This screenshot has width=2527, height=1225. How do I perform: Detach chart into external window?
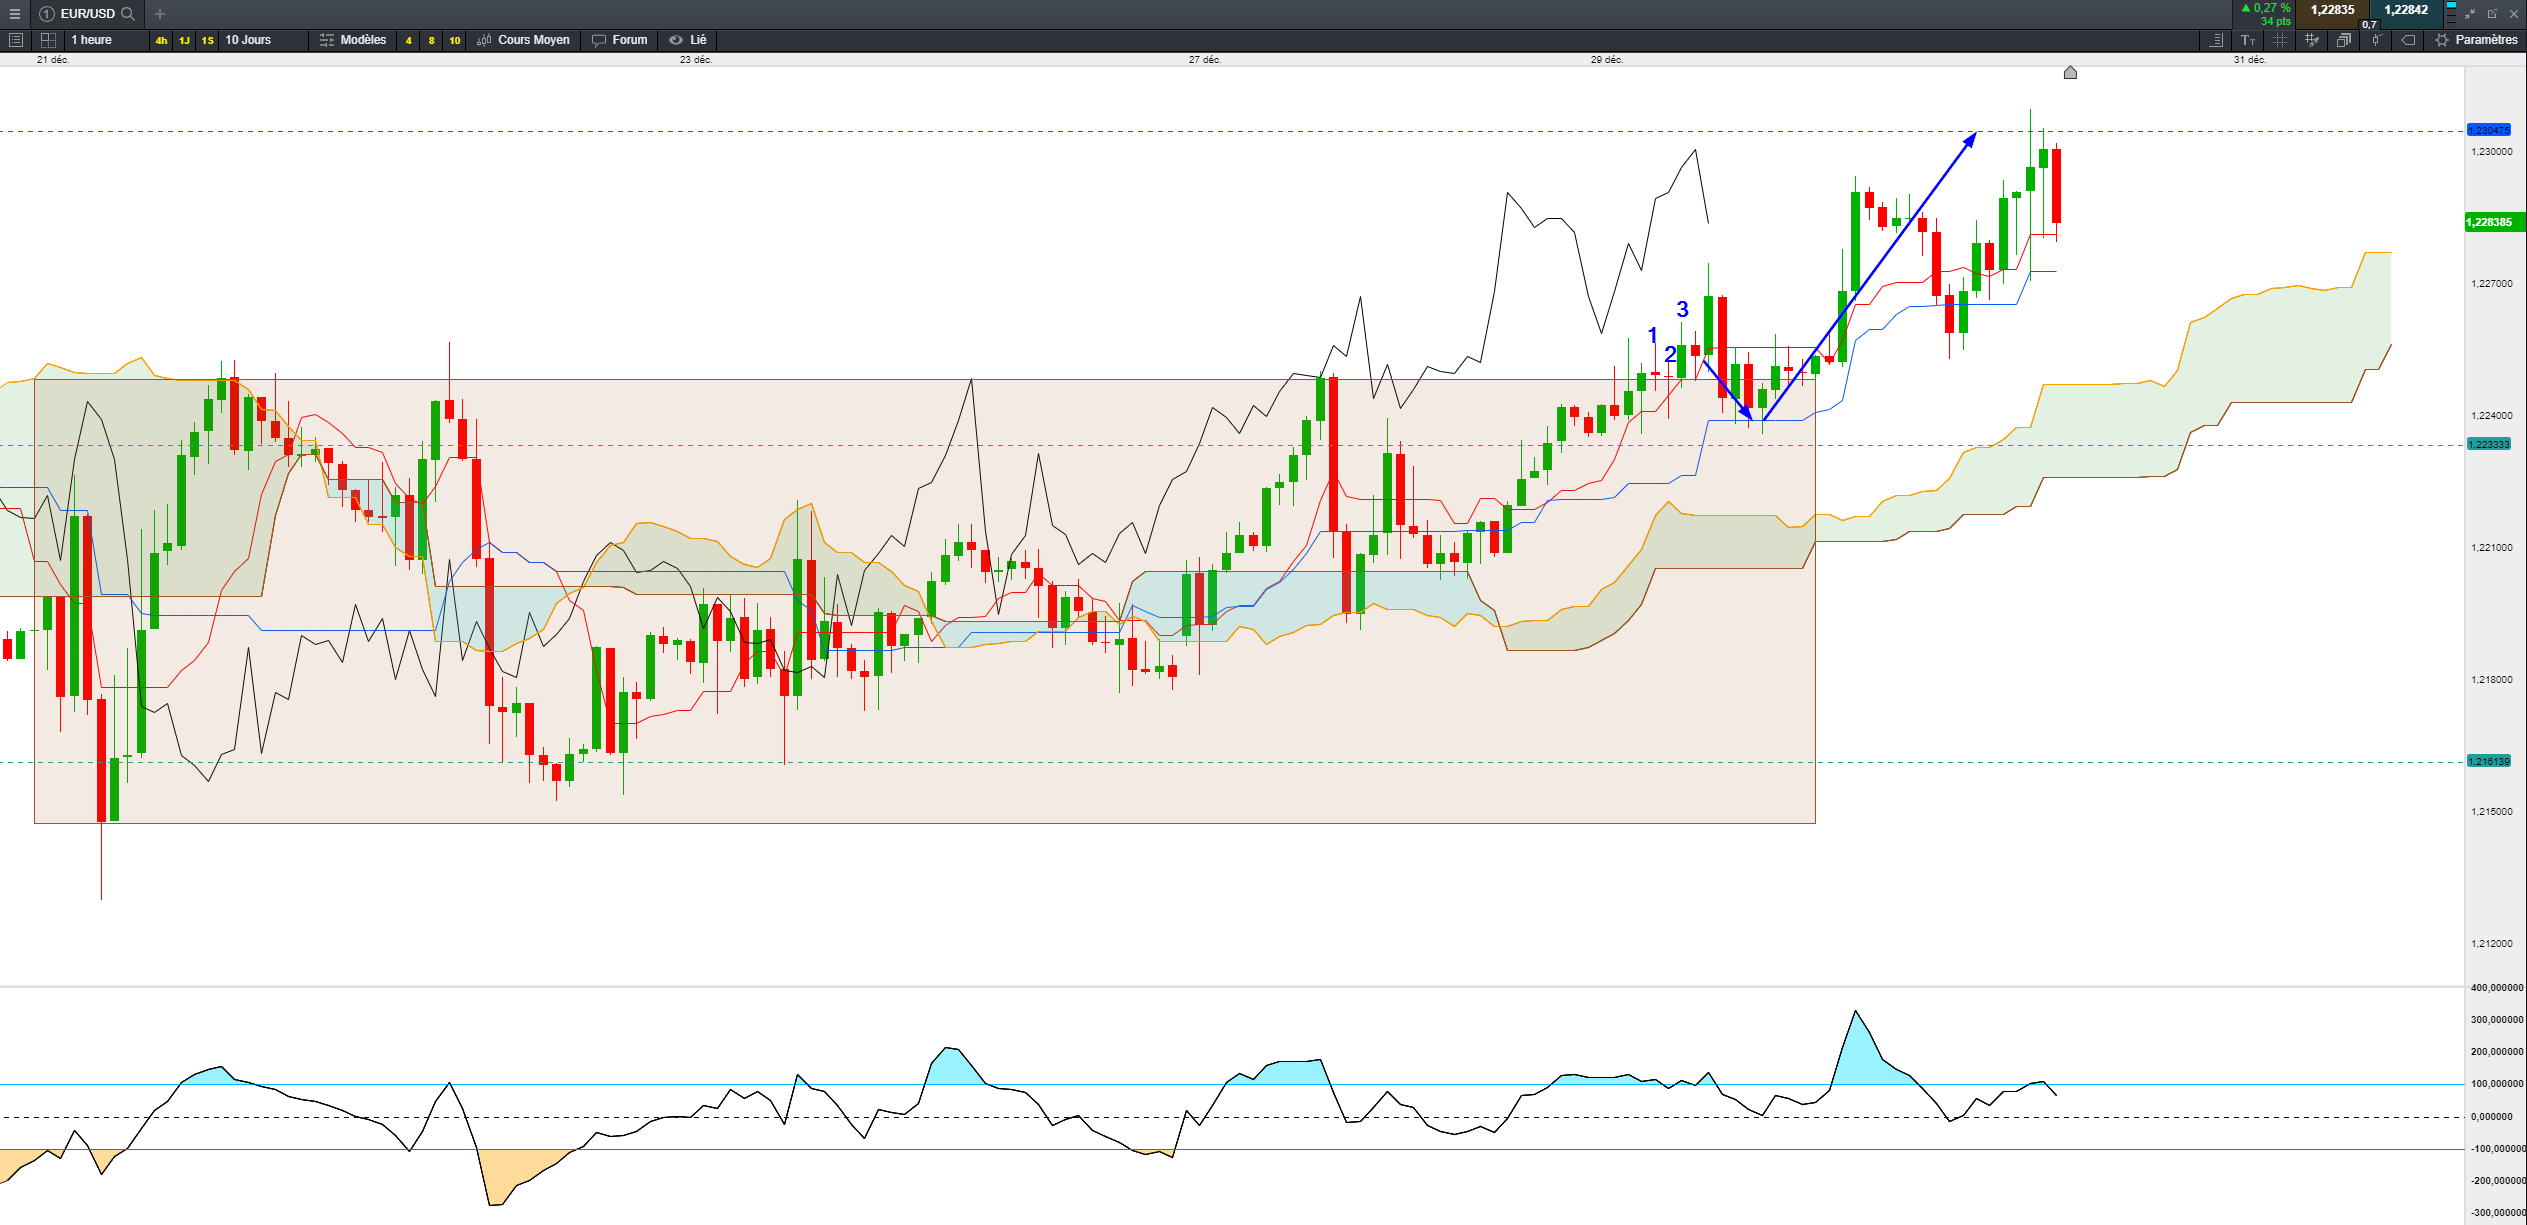tap(2492, 14)
